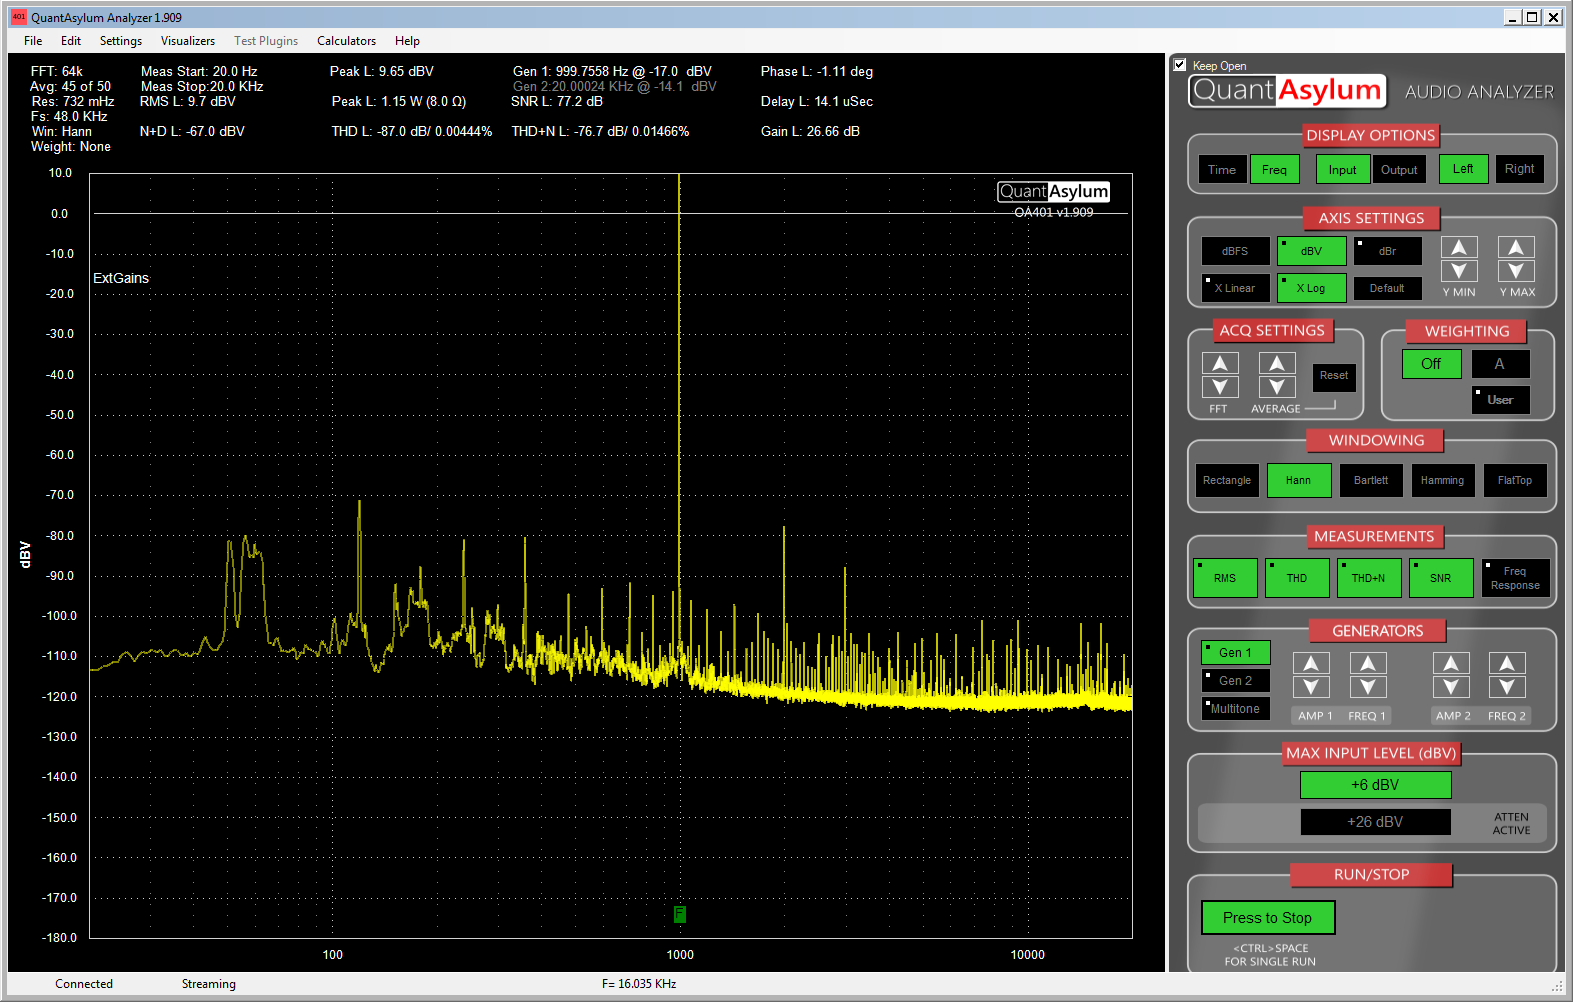The image size is (1573, 1002).
Task: Choose Rectangle window
Action: (1227, 480)
